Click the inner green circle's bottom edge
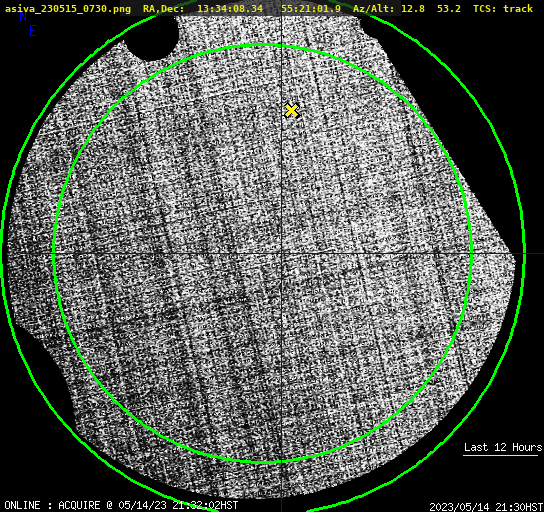The width and height of the screenshot is (544, 512). pyautogui.click(x=263, y=462)
